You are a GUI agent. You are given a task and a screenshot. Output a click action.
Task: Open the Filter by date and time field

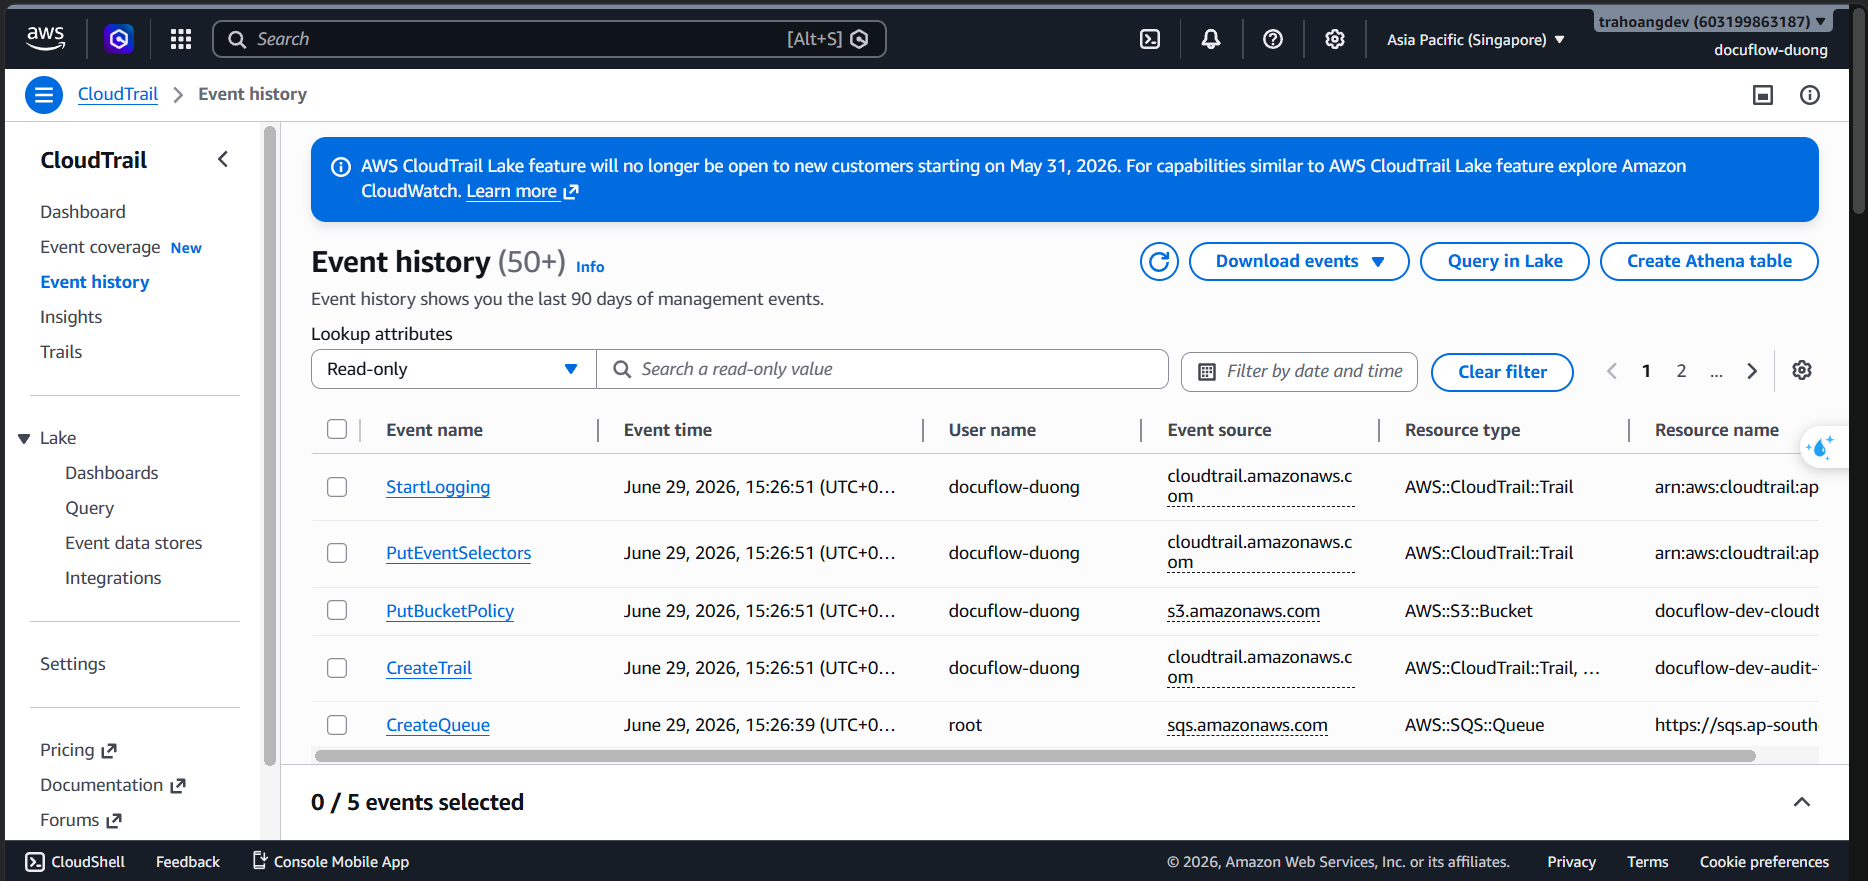[x=1299, y=372]
